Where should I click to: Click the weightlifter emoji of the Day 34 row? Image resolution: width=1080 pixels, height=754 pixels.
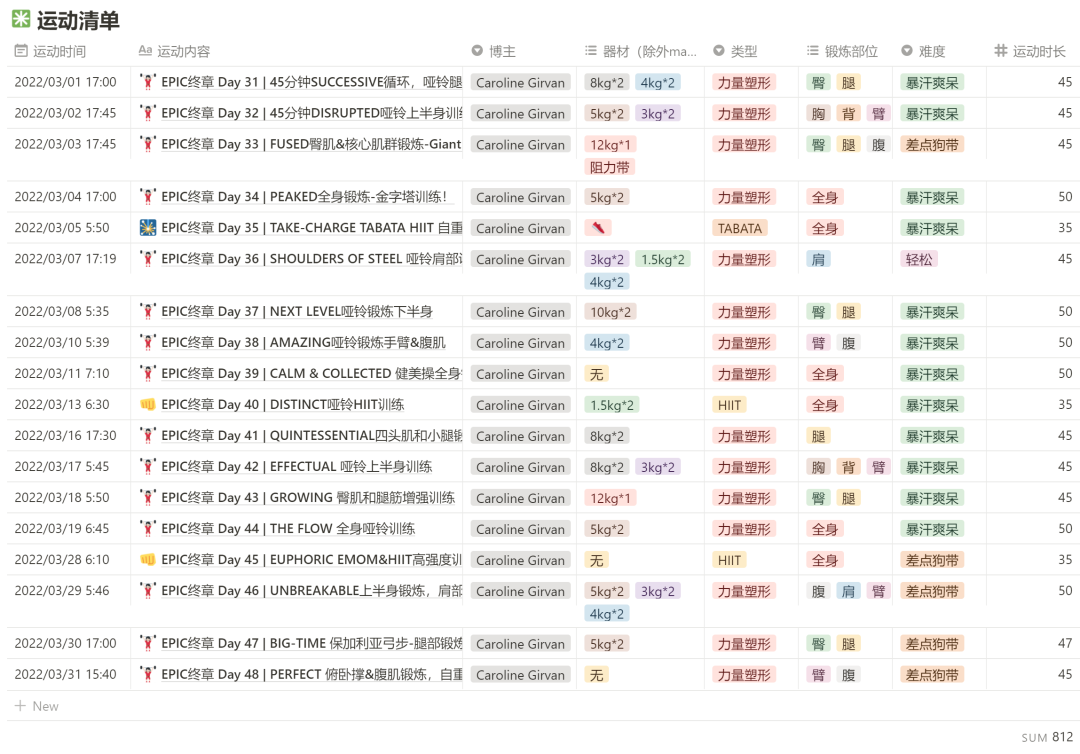pos(147,197)
